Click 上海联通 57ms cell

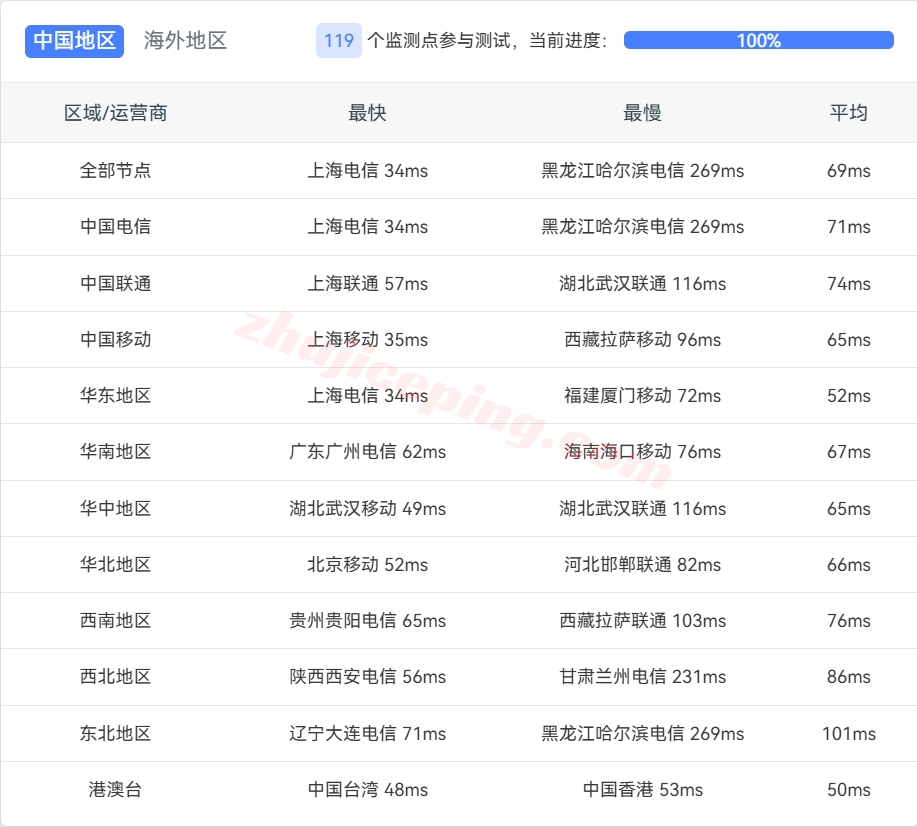pos(367,284)
